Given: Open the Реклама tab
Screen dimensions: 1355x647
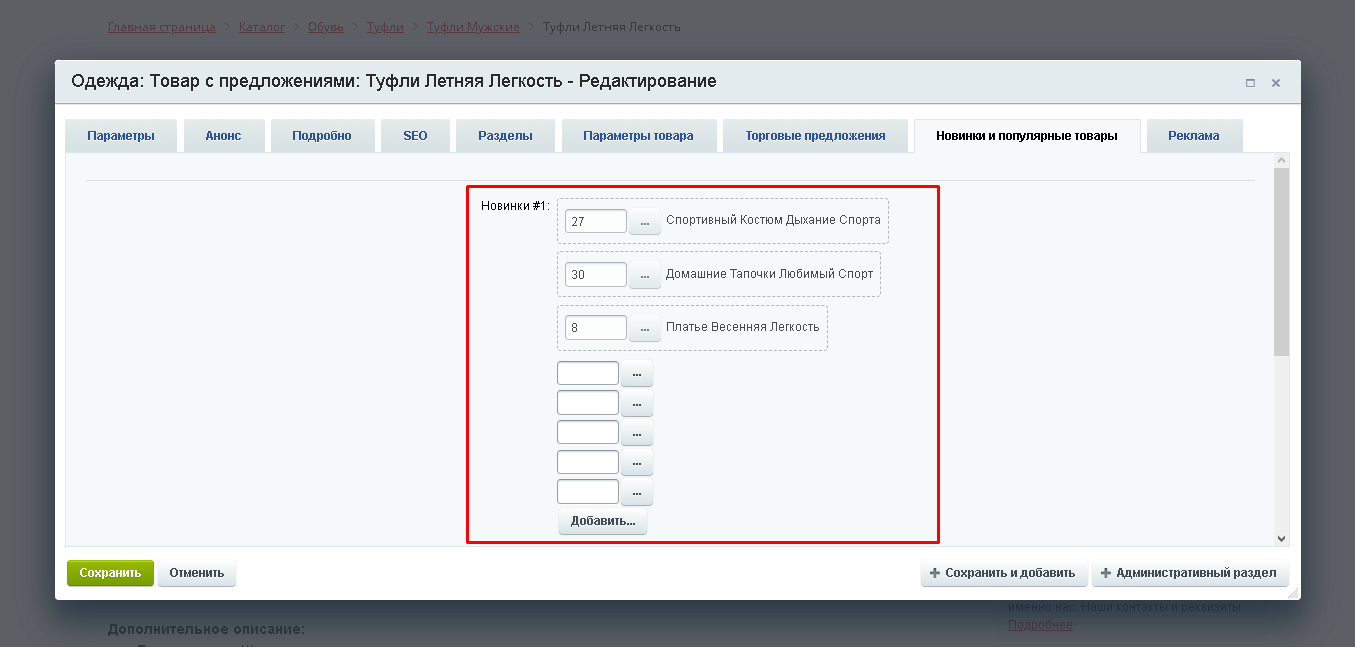Looking at the screenshot, I should pyautogui.click(x=1193, y=136).
